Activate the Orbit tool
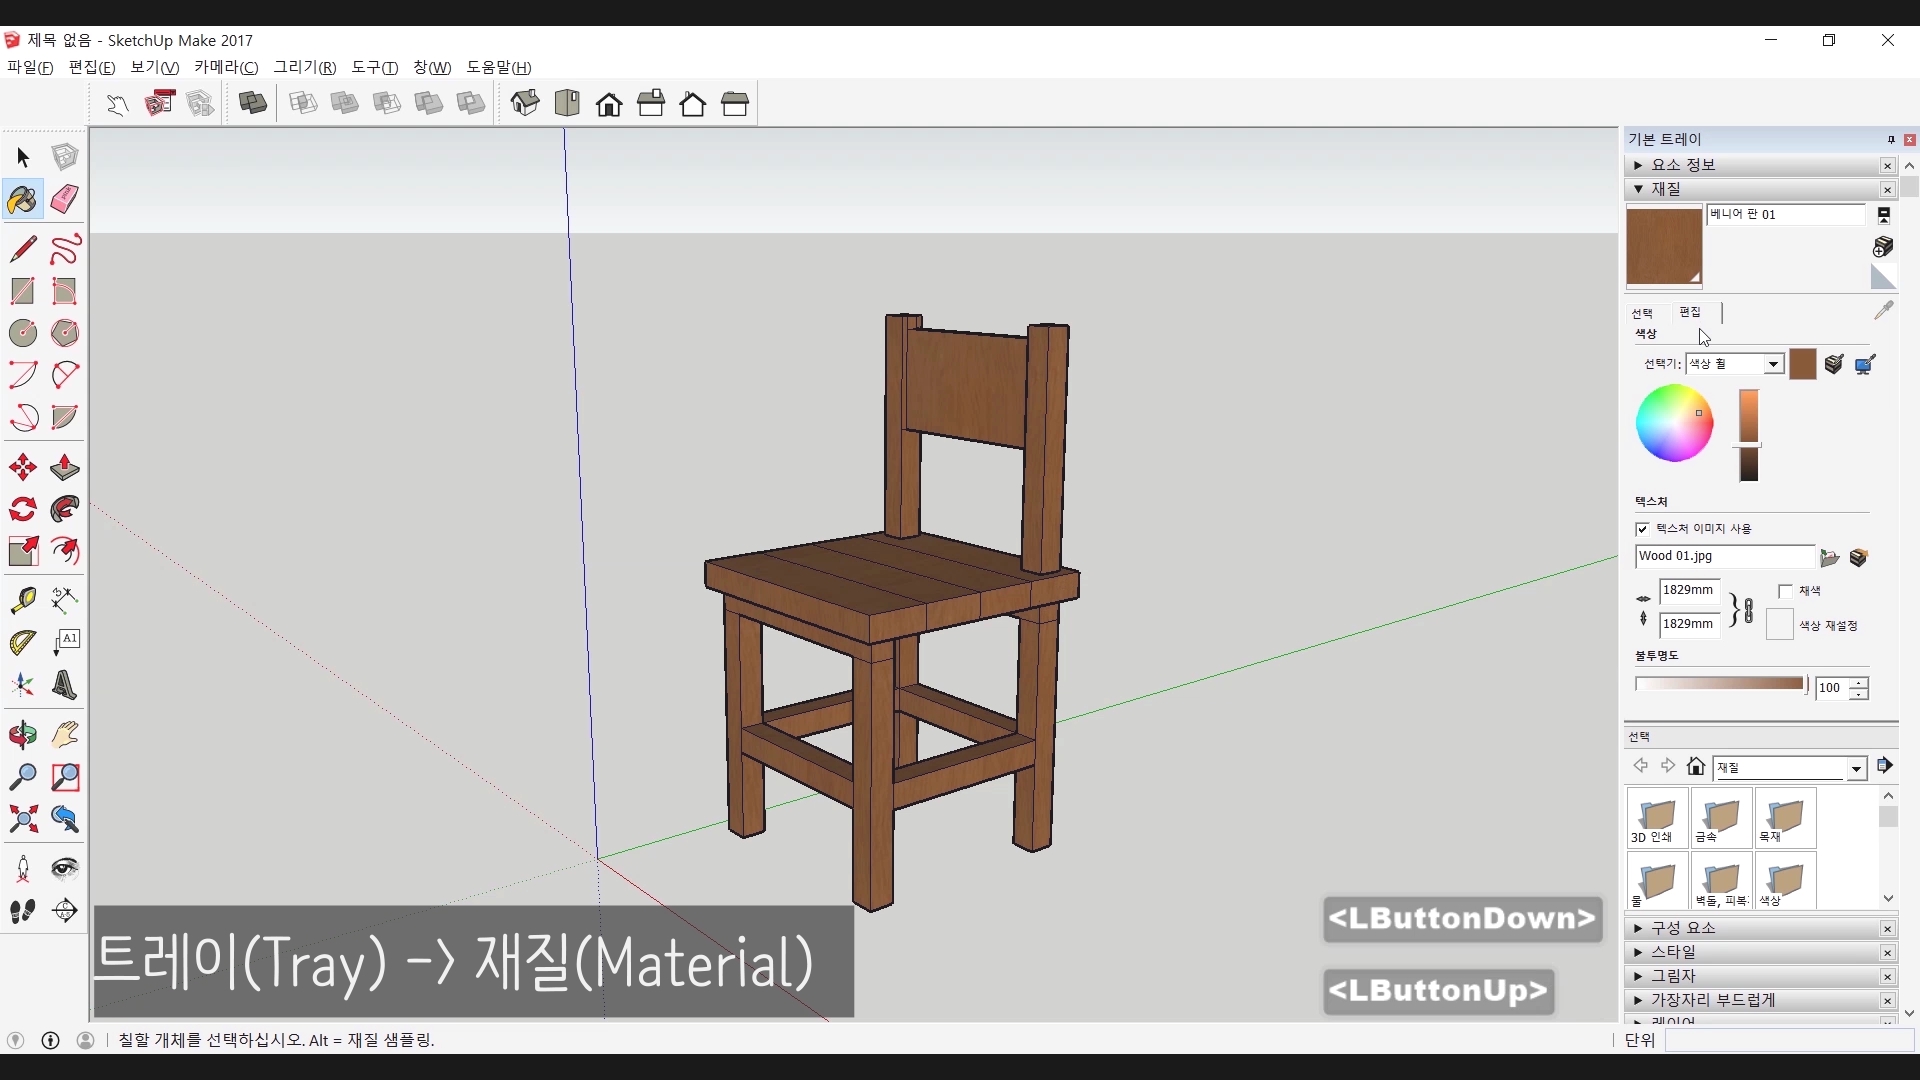This screenshot has width=1920, height=1080. coord(22,735)
